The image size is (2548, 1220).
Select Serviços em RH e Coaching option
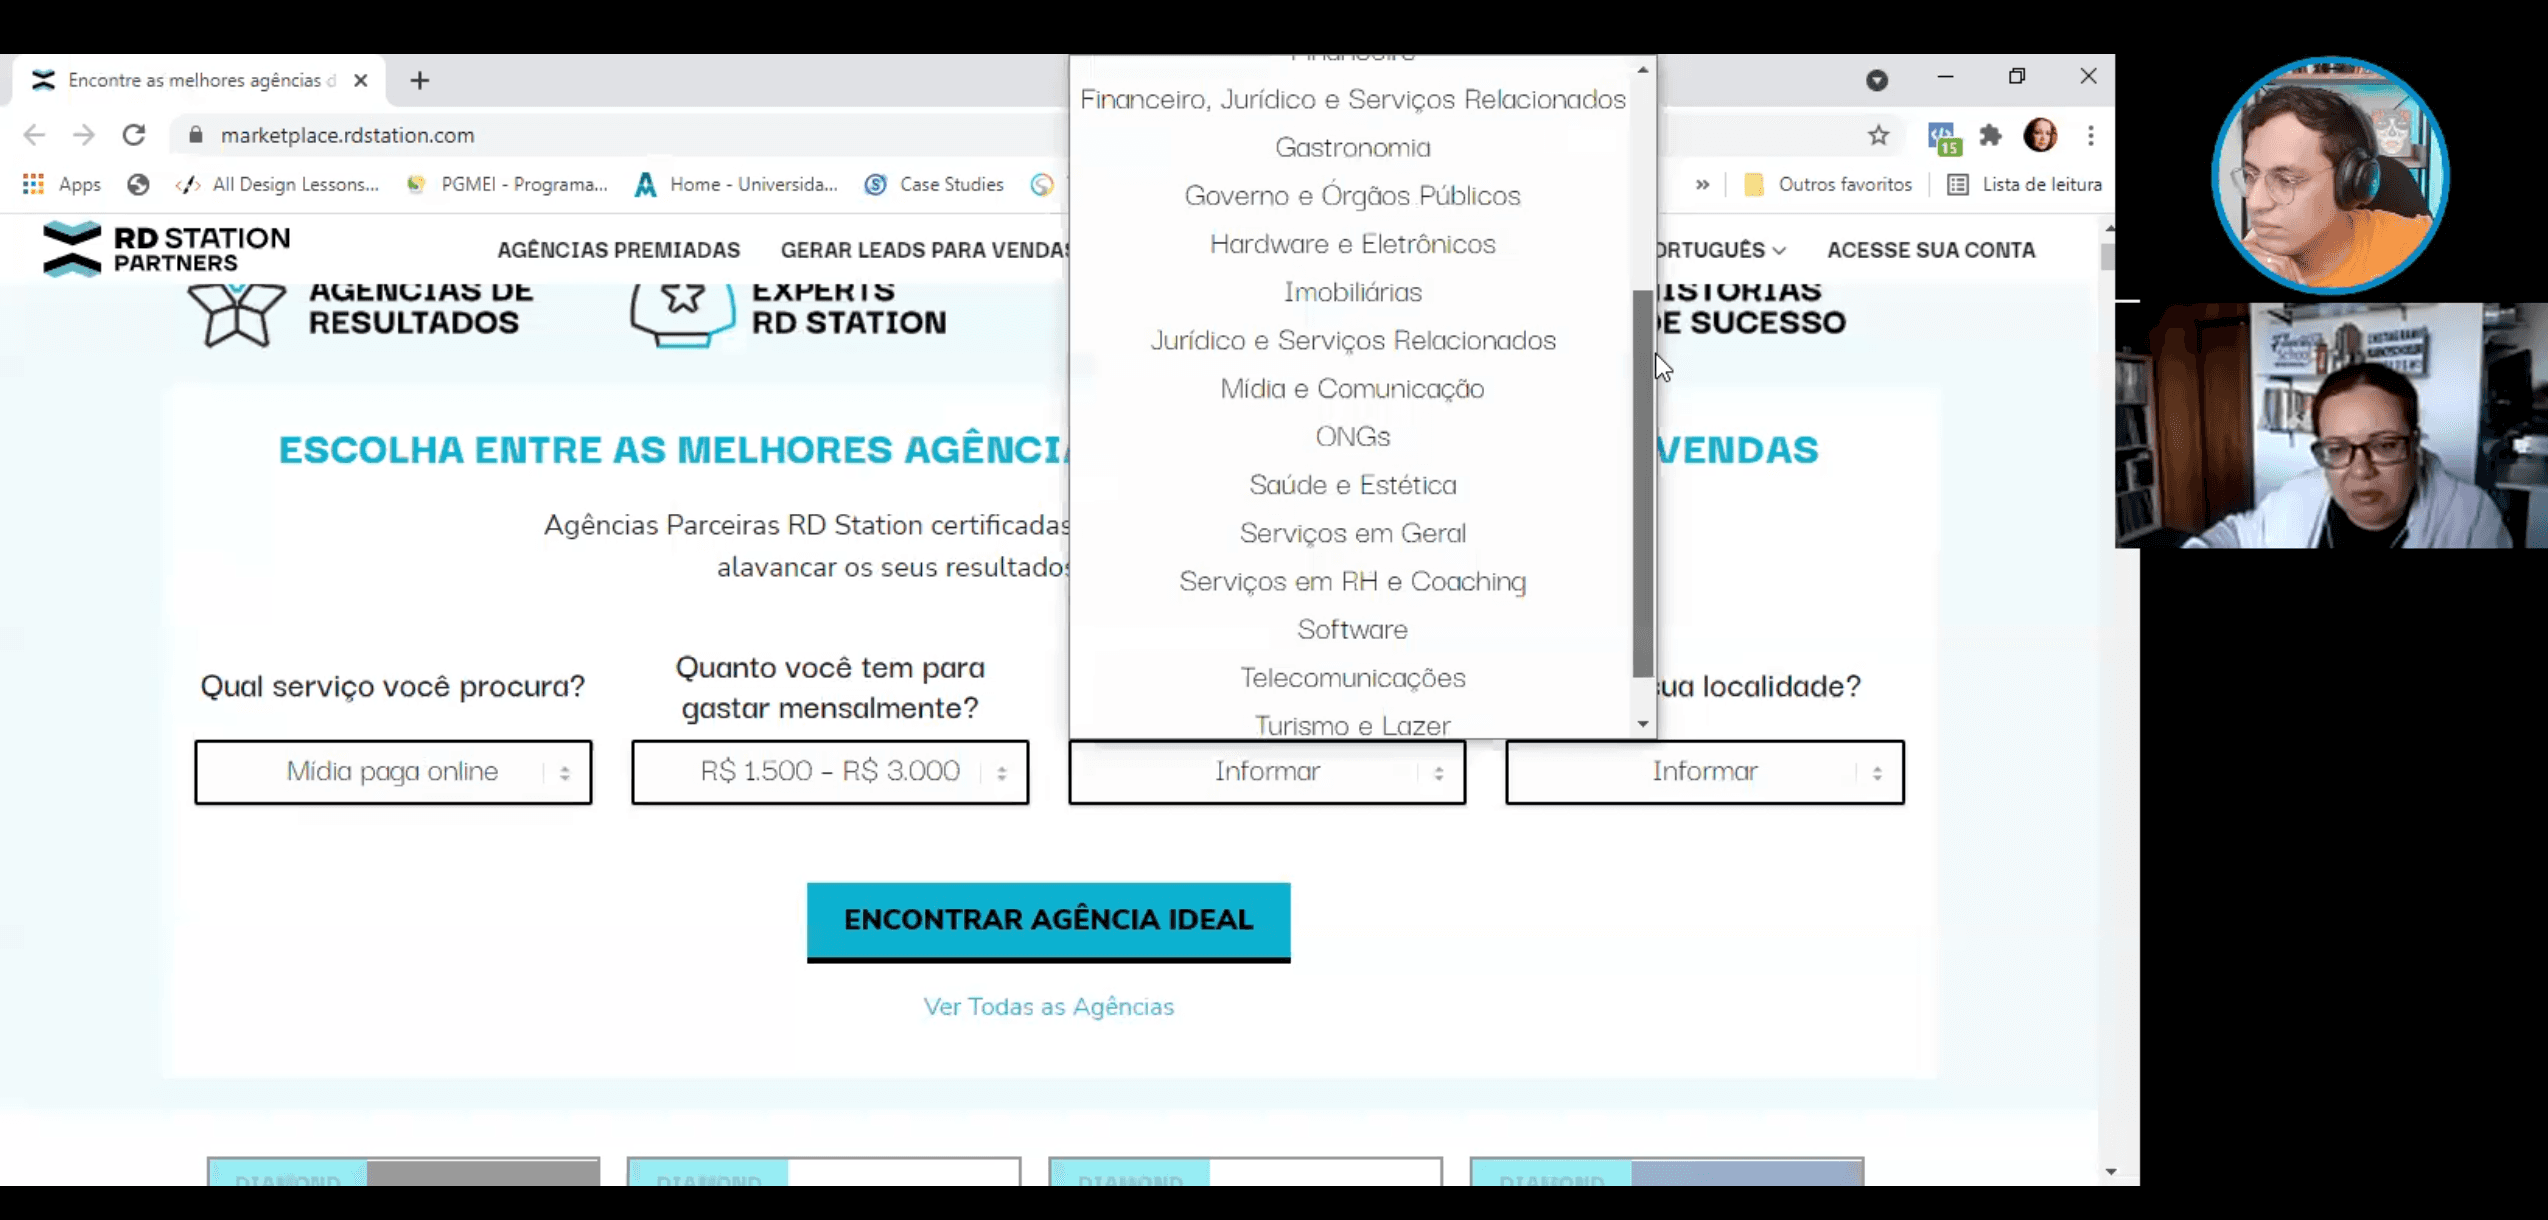tap(1352, 581)
